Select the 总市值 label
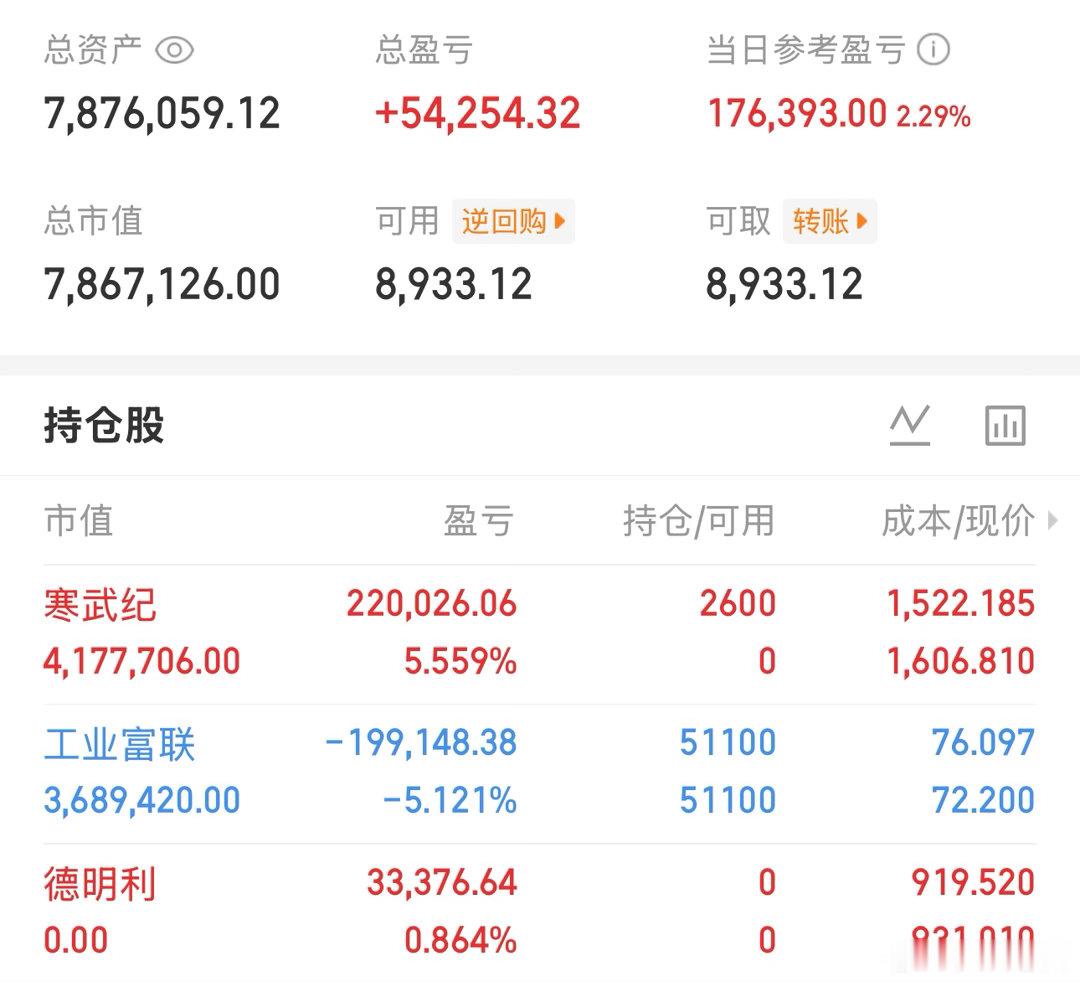 pos(93,221)
